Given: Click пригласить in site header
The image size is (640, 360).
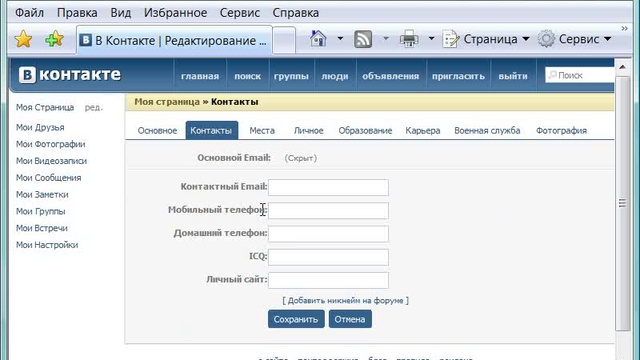Looking at the screenshot, I should (x=458, y=76).
